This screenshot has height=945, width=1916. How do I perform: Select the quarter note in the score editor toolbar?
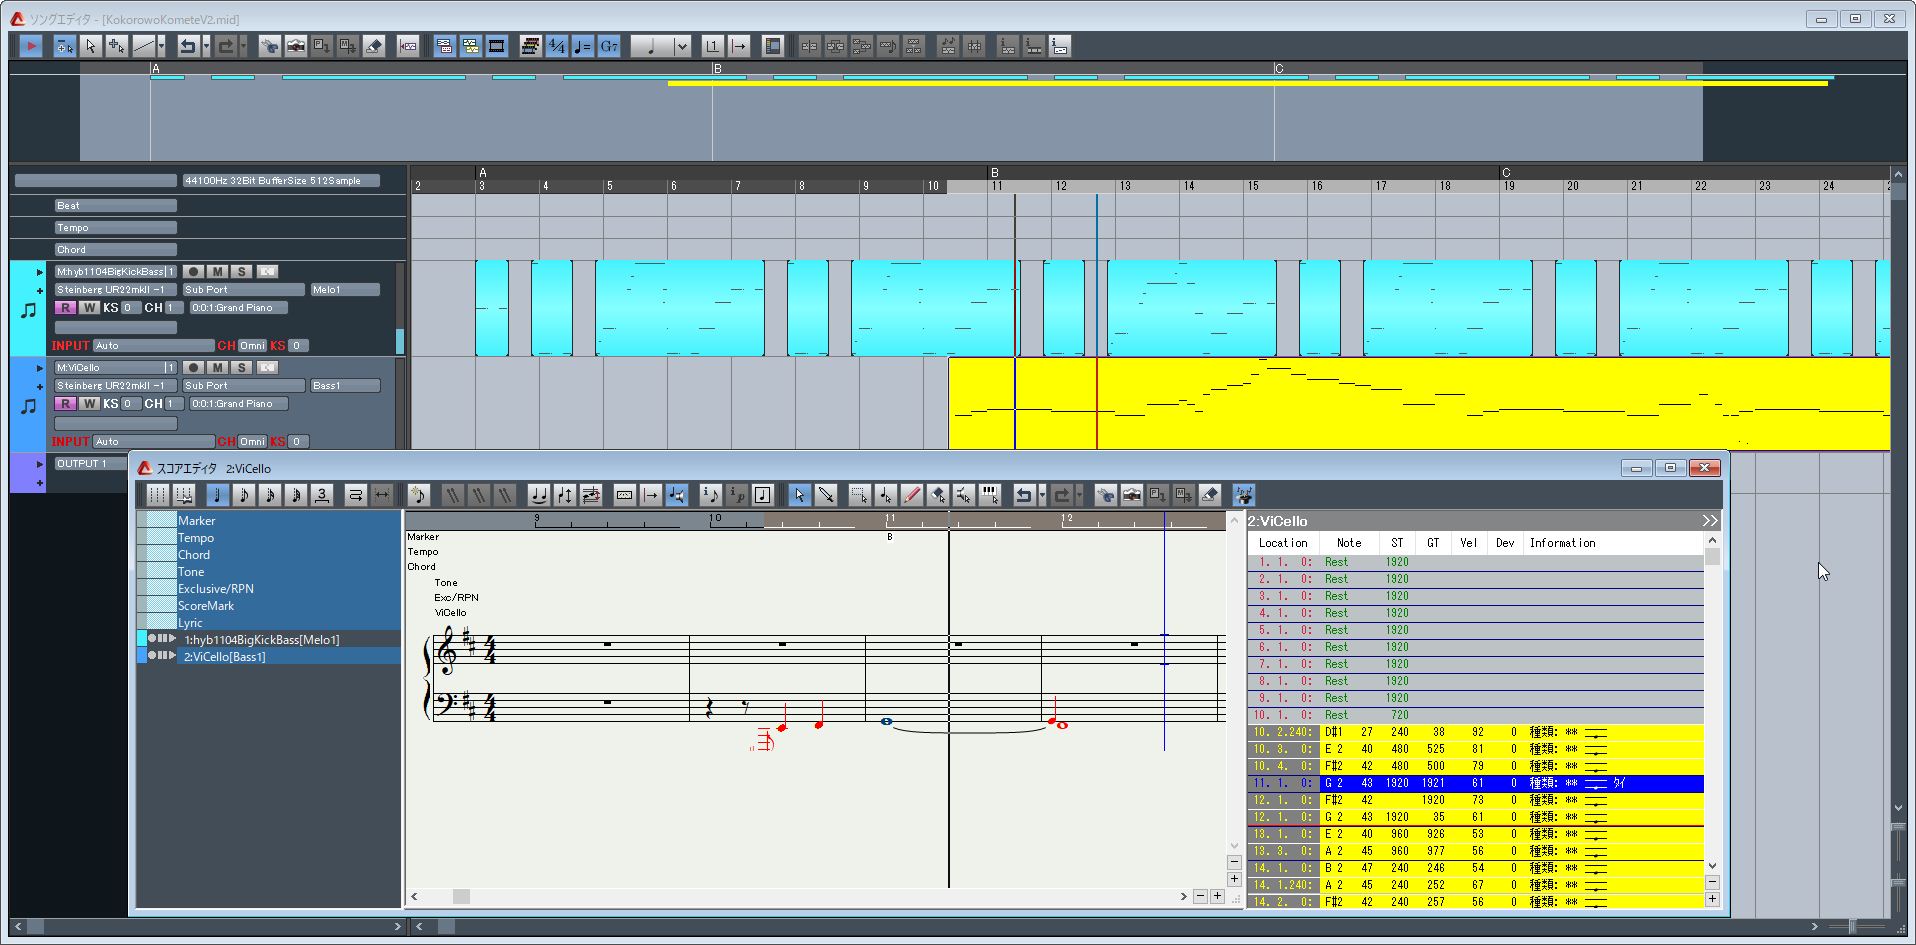pos(218,495)
